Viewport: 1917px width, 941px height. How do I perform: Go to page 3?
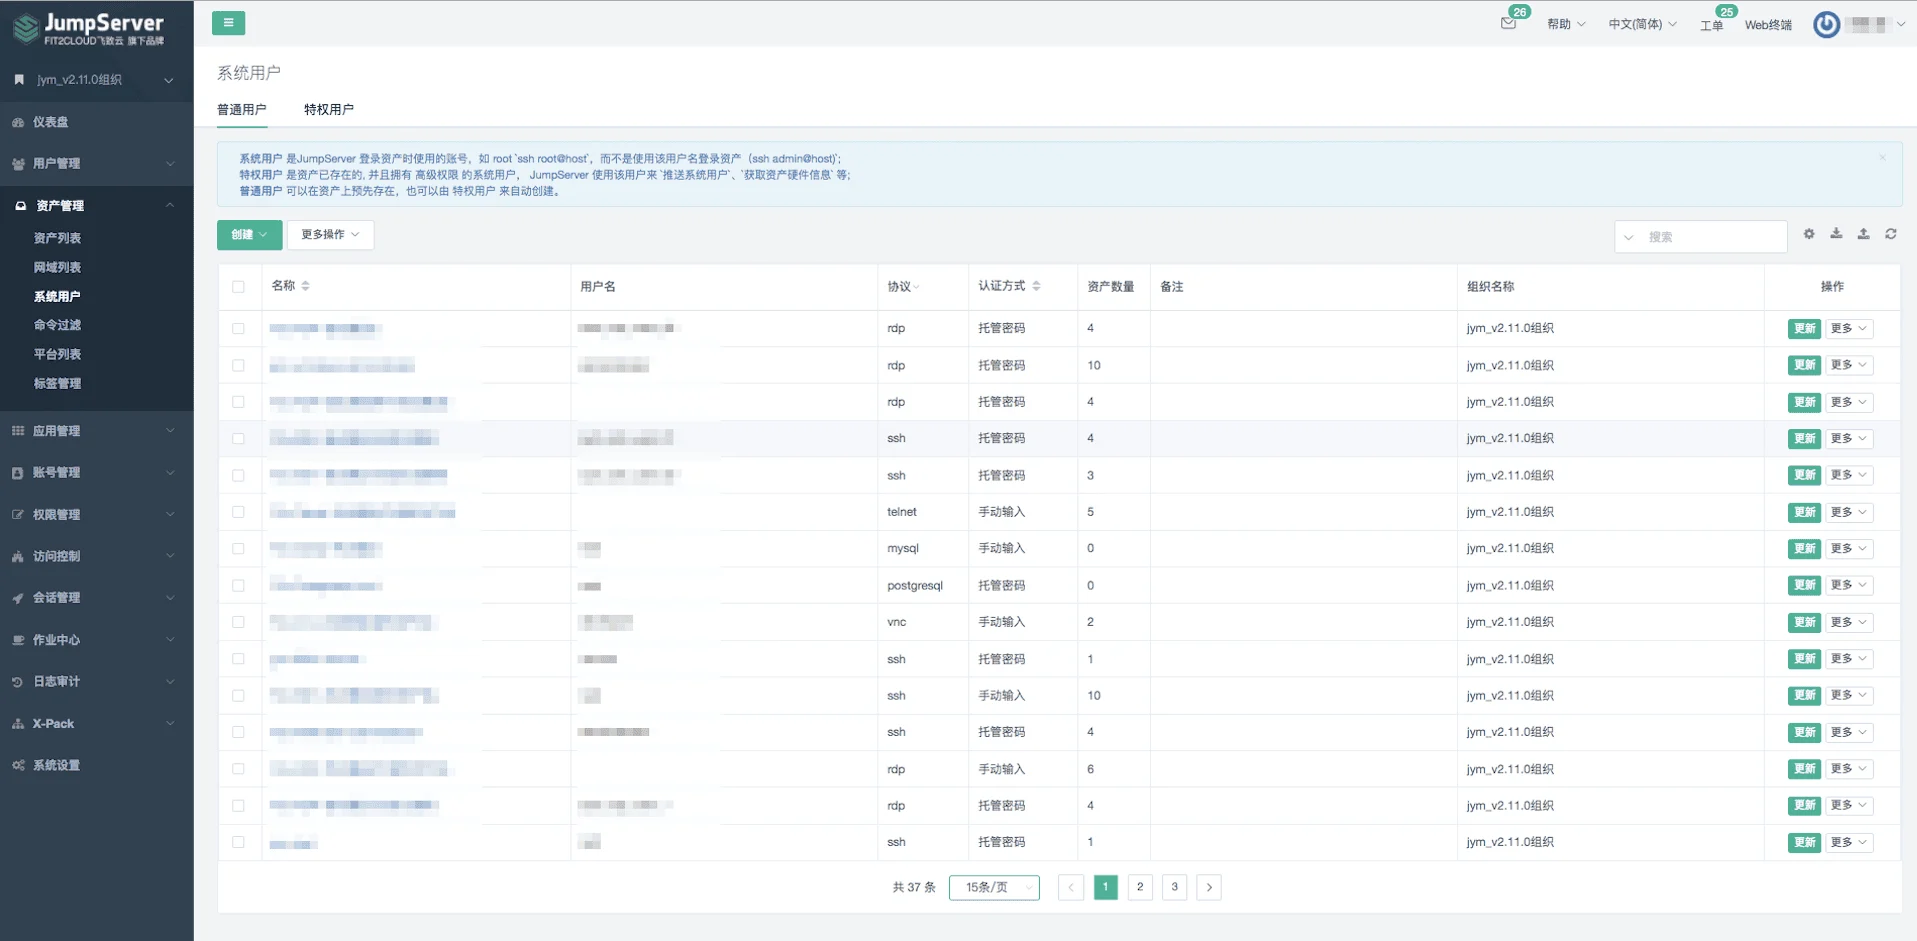[x=1175, y=887]
